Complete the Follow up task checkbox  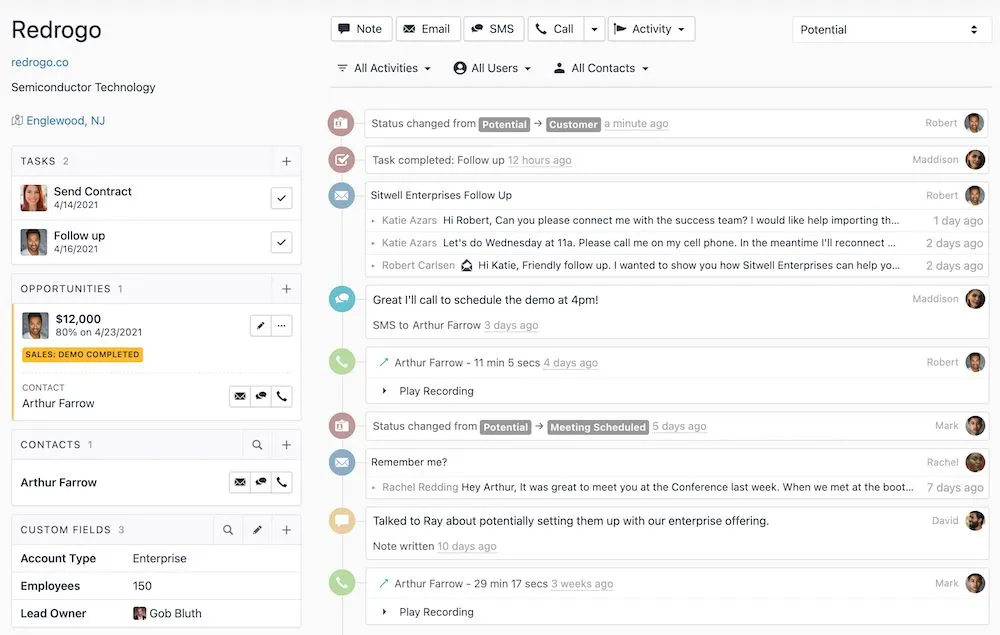click(x=280, y=242)
